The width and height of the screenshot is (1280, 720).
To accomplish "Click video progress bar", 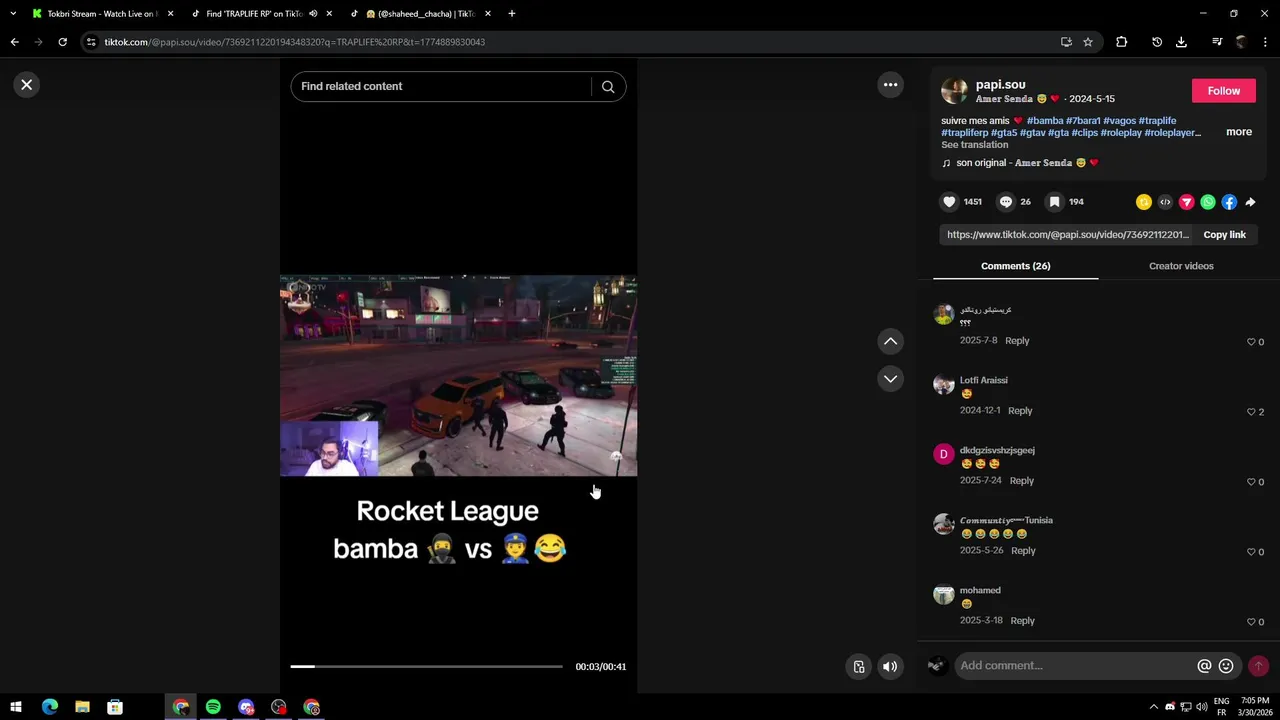I will [426, 666].
